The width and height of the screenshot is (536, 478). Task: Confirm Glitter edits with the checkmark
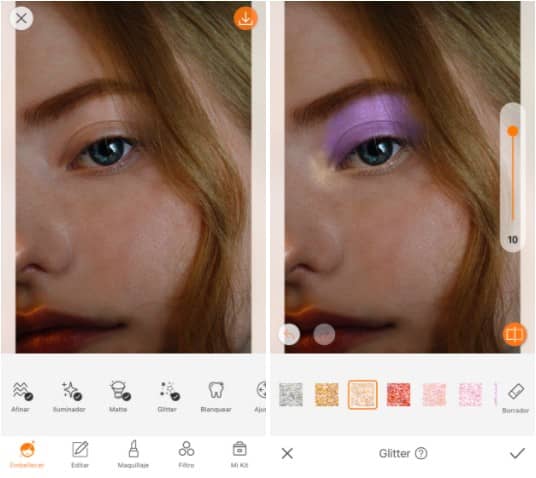(x=517, y=453)
